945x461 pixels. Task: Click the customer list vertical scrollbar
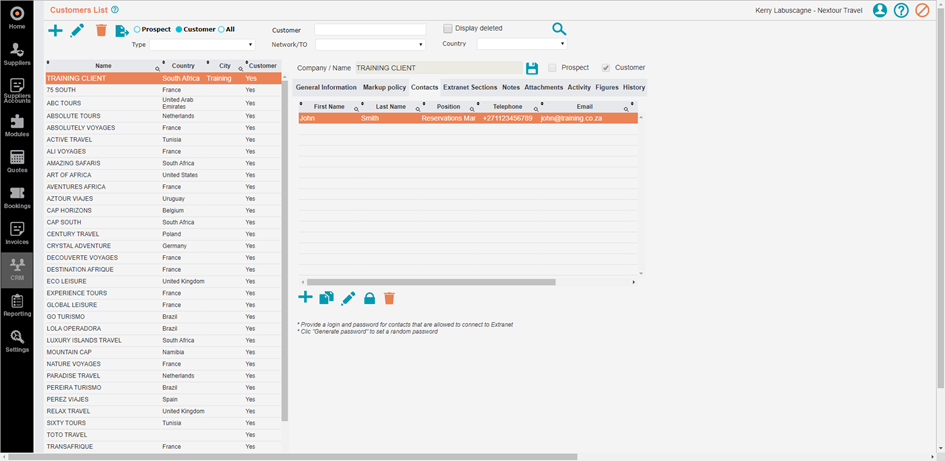click(x=285, y=250)
